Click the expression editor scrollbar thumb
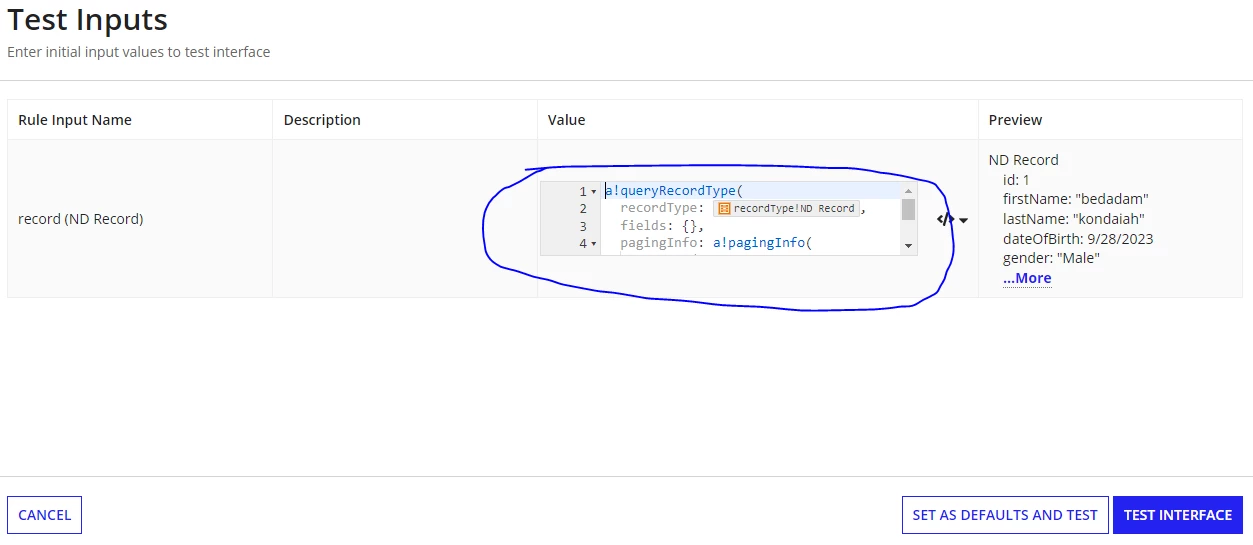Viewport: 1253px width, 545px height. [908, 209]
